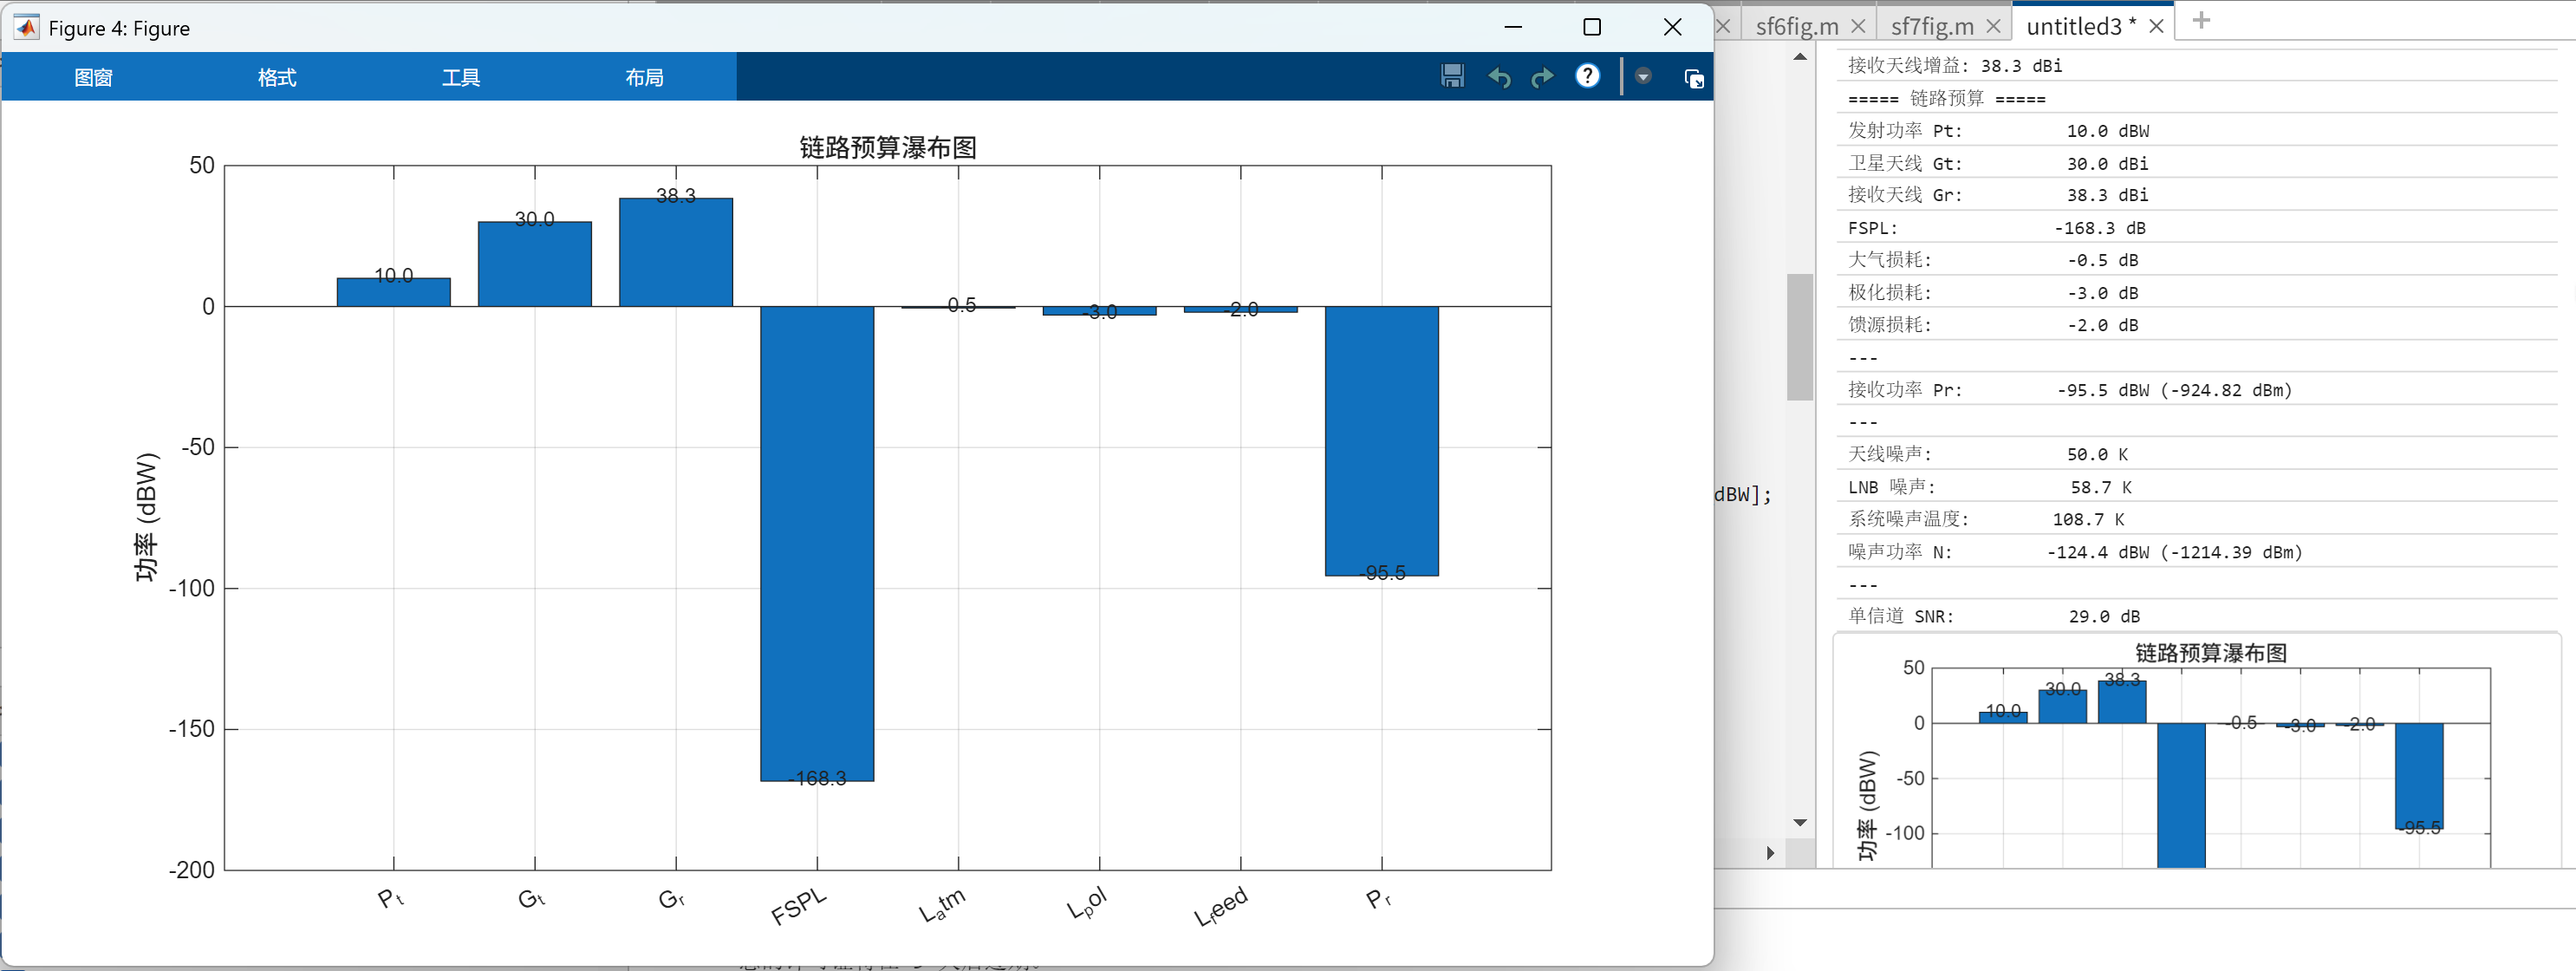The width and height of the screenshot is (2576, 971).
Task: Close the untitled3 tab
Action: [2156, 27]
